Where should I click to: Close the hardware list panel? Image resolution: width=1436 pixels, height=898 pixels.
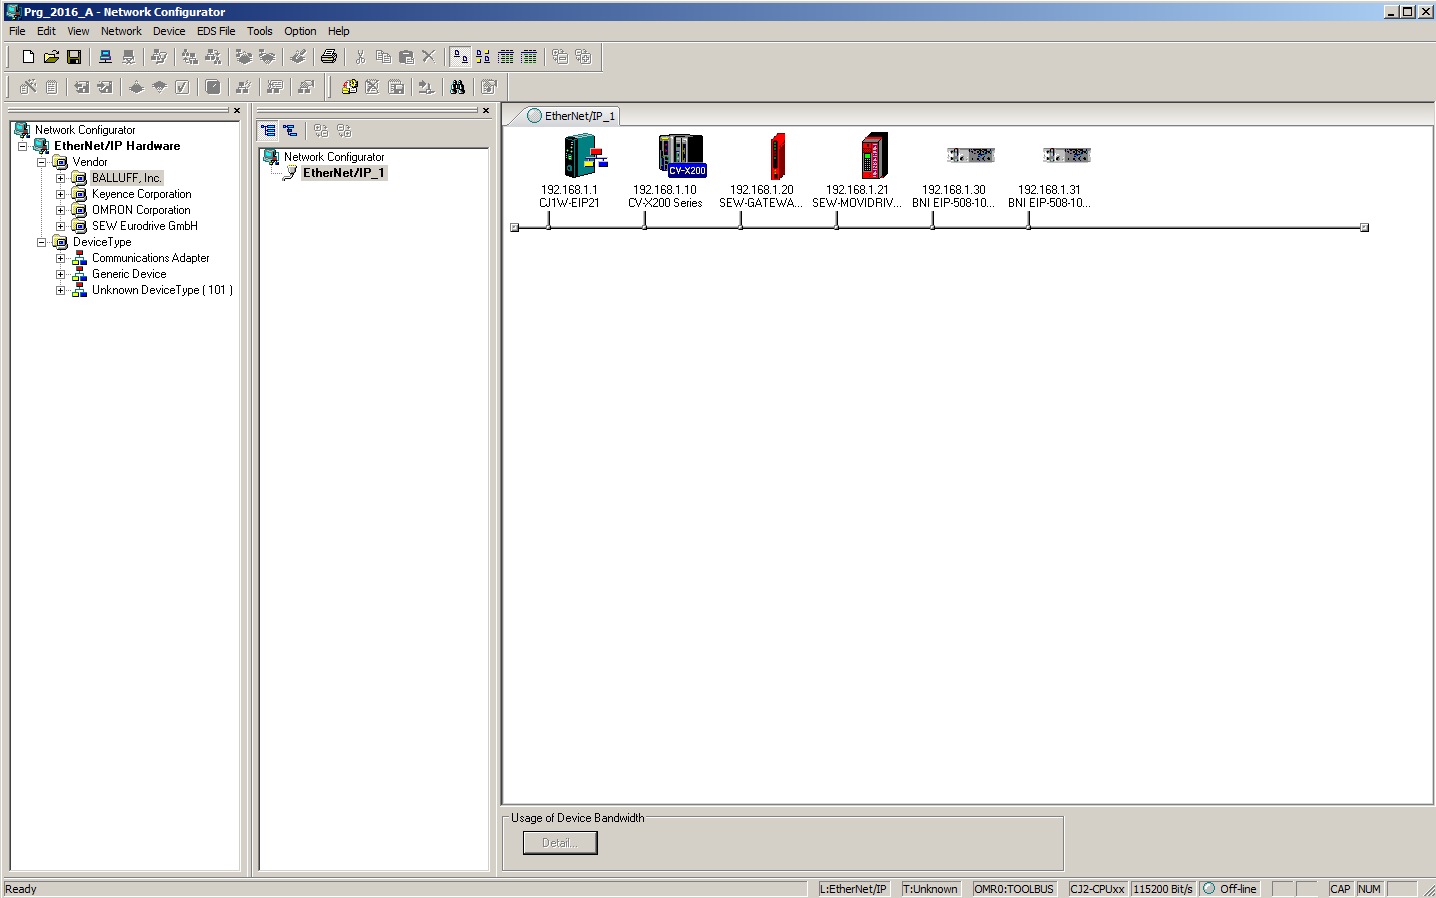click(237, 110)
